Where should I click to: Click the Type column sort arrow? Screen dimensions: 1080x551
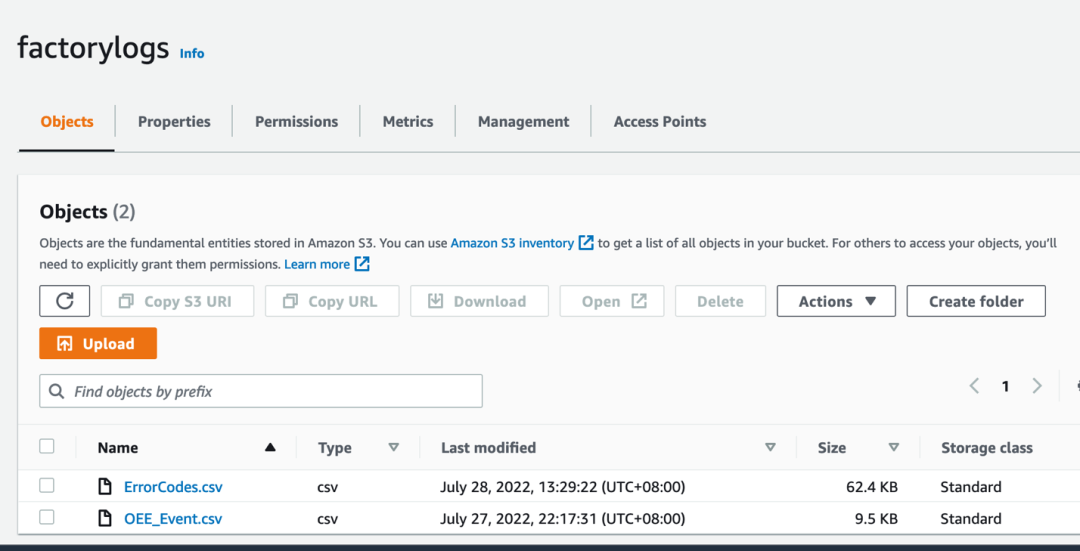click(393, 448)
